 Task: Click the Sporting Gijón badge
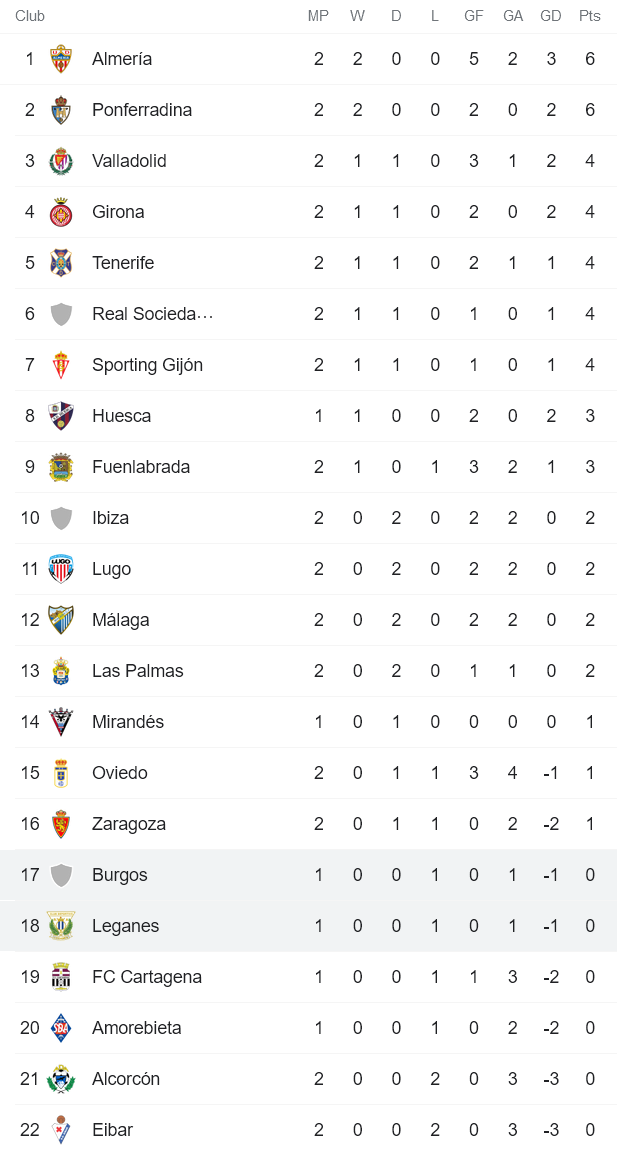[62, 364]
